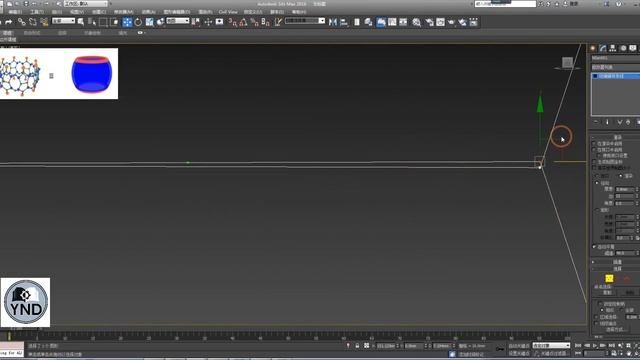Toggle the Percent Snap icon
640x360 pixels.
pyautogui.click(x=254, y=22)
